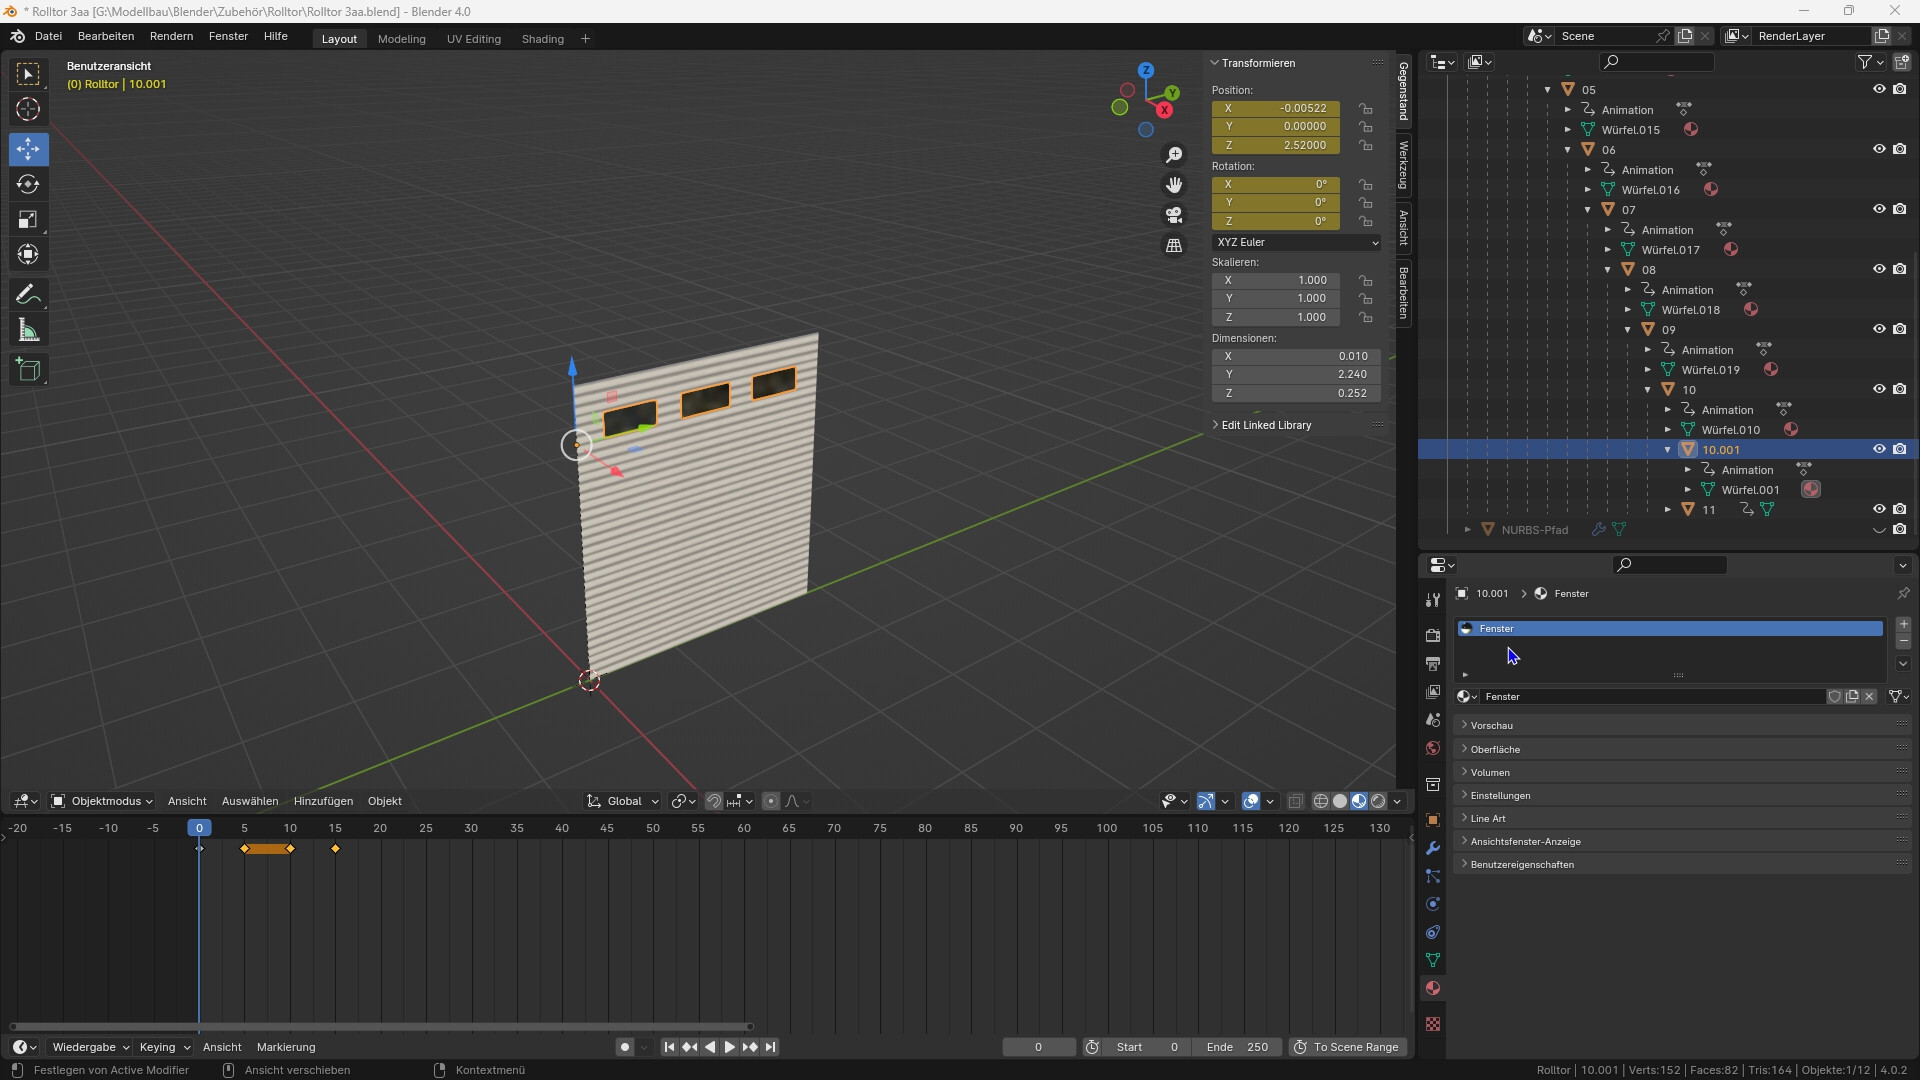Activate the Rotate tool
The image size is (1920, 1080).
click(x=28, y=184)
